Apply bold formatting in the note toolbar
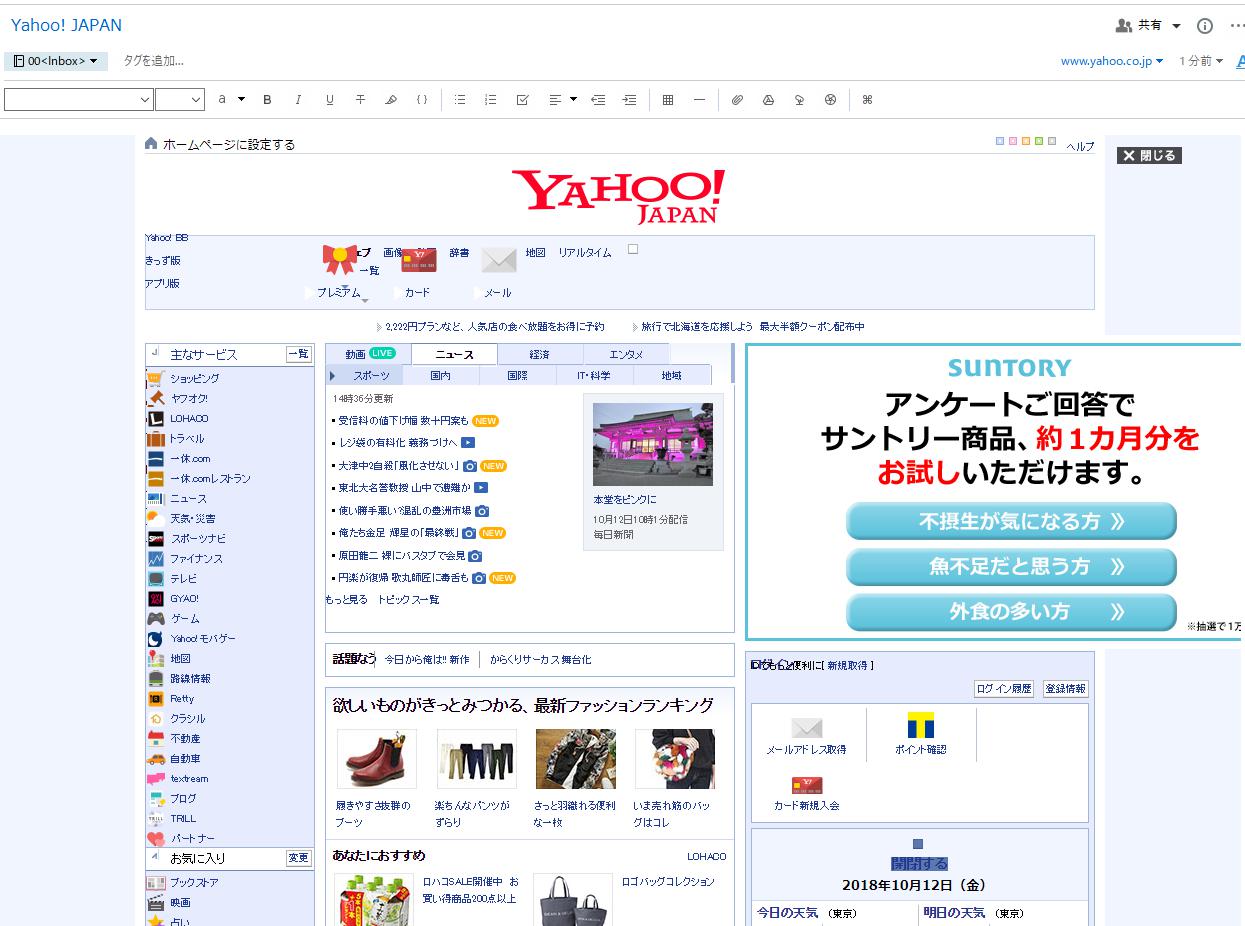The height and width of the screenshot is (926, 1245). (x=267, y=100)
